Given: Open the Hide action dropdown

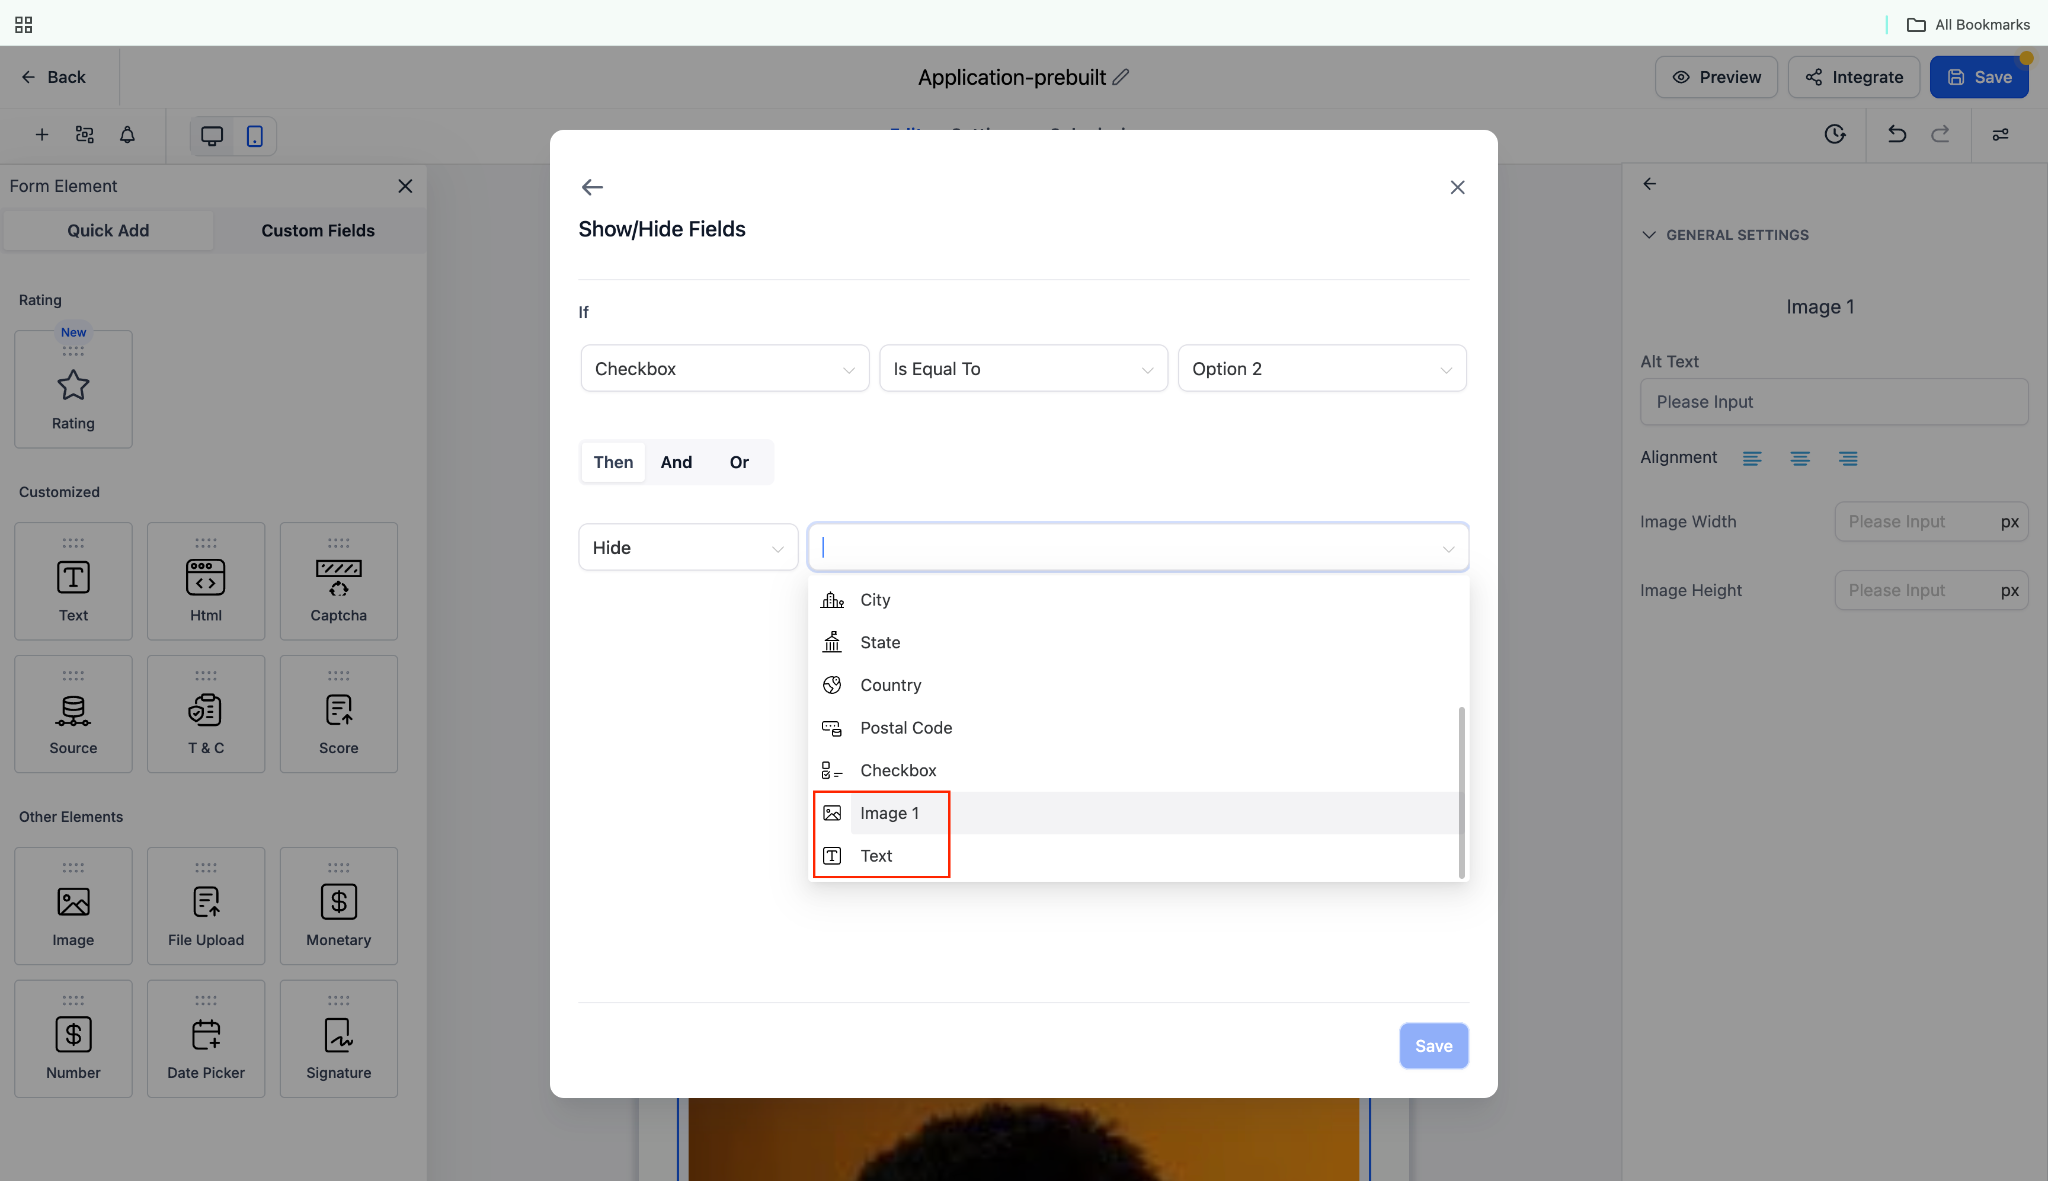Looking at the screenshot, I should click(688, 548).
